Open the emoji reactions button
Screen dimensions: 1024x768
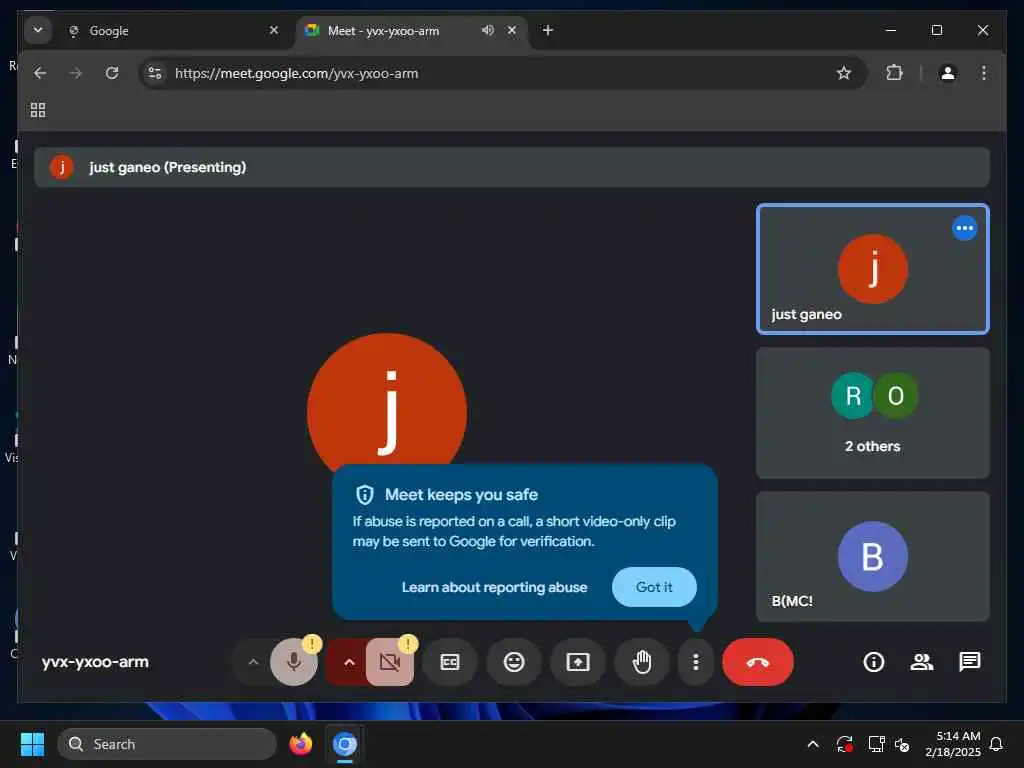[514, 662]
